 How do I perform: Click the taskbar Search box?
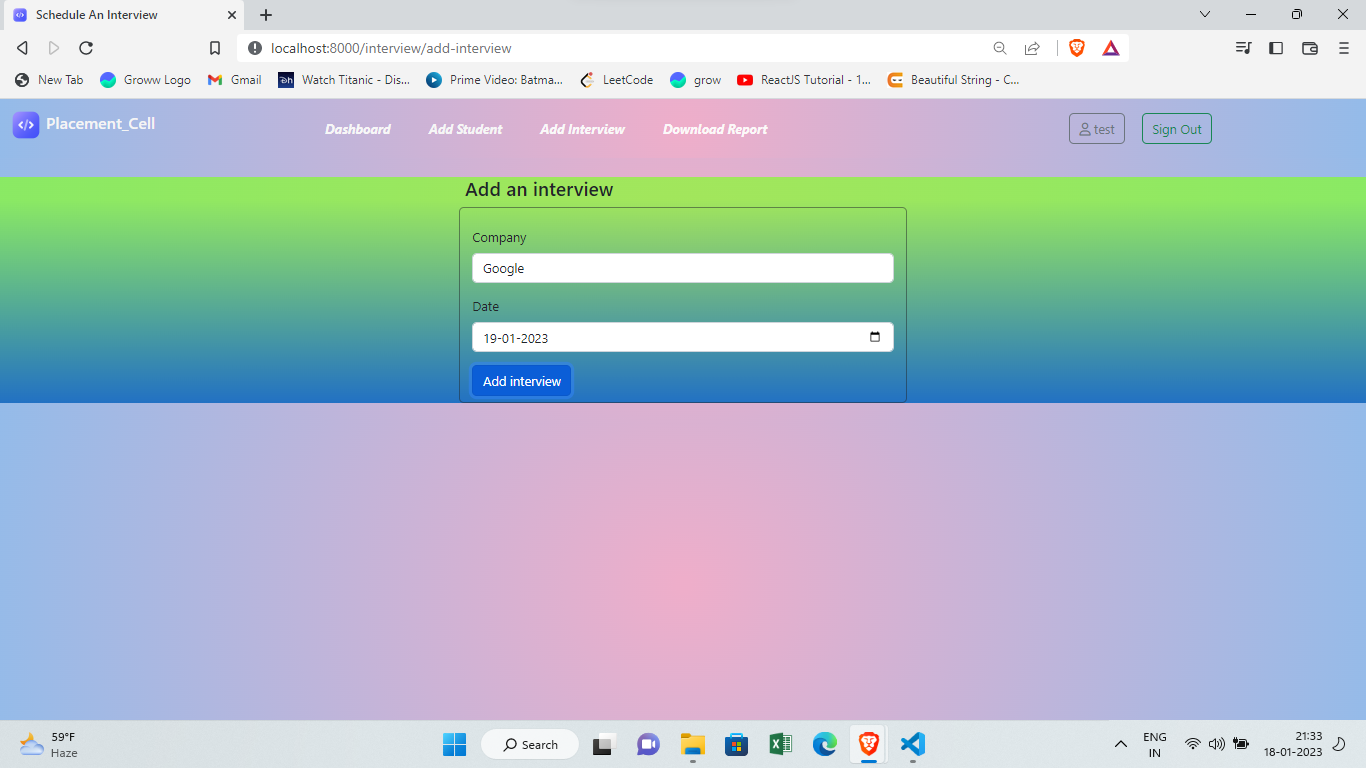530,744
